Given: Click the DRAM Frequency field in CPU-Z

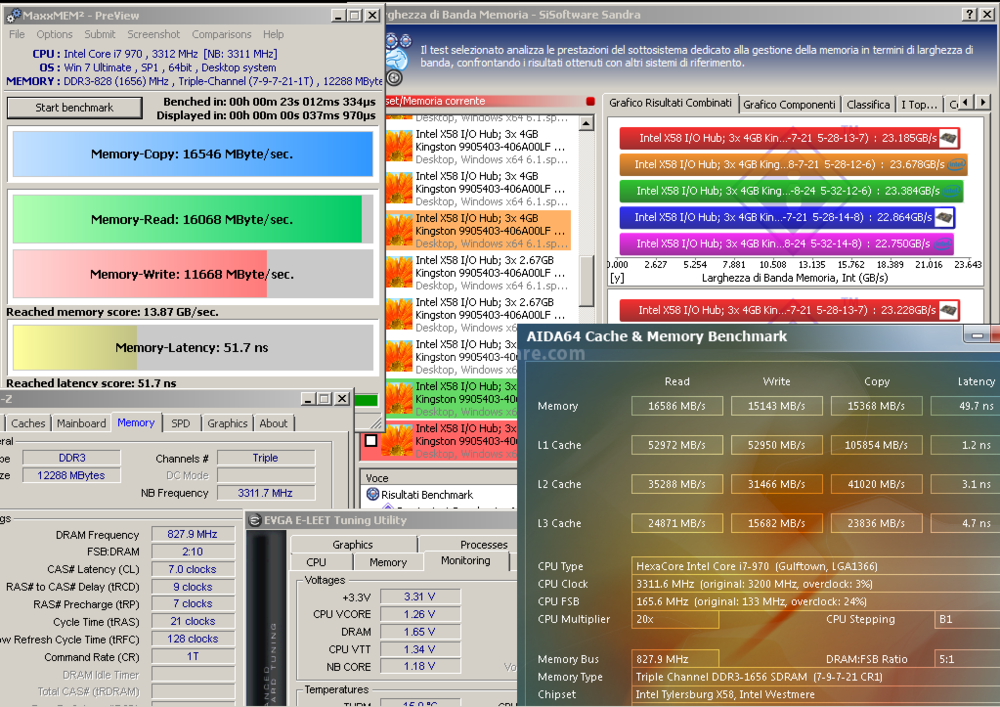Looking at the screenshot, I should 193,534.
